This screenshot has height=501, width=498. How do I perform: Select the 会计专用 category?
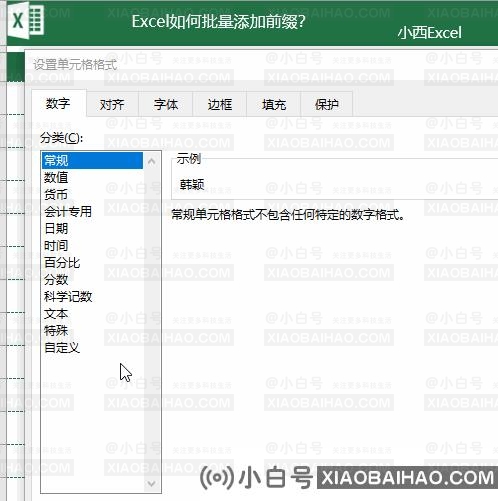92,211
